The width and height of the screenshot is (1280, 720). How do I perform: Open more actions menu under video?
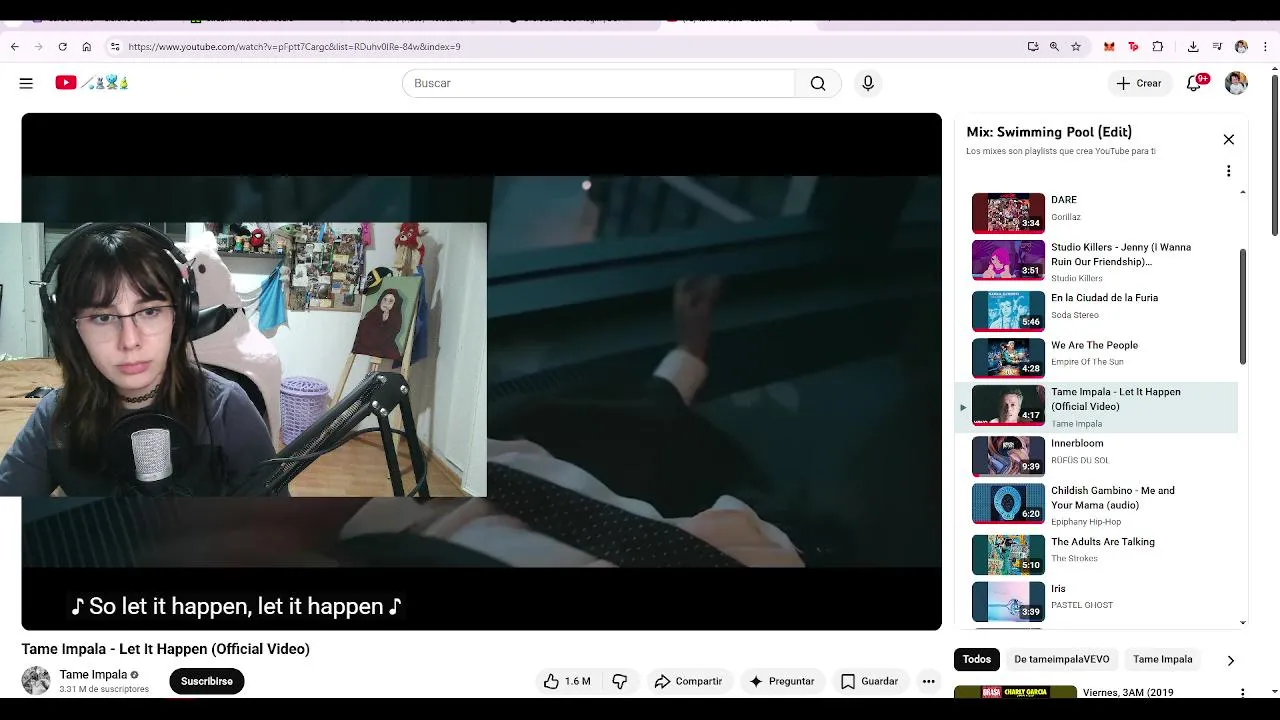(929, 681)
